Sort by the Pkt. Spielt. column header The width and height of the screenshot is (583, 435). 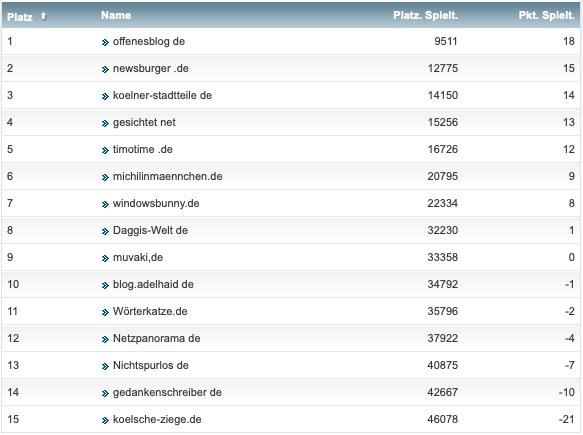(547, 16)
